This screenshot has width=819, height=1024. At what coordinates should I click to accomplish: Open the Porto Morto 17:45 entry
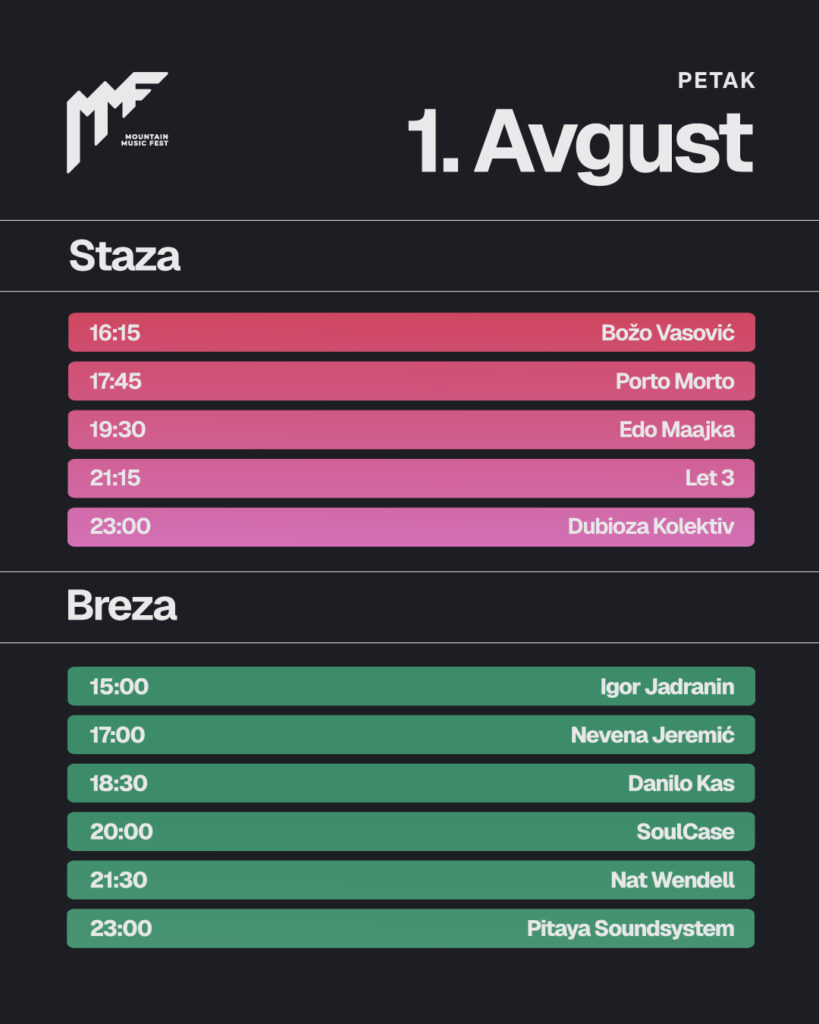click(x=410, y=381)
